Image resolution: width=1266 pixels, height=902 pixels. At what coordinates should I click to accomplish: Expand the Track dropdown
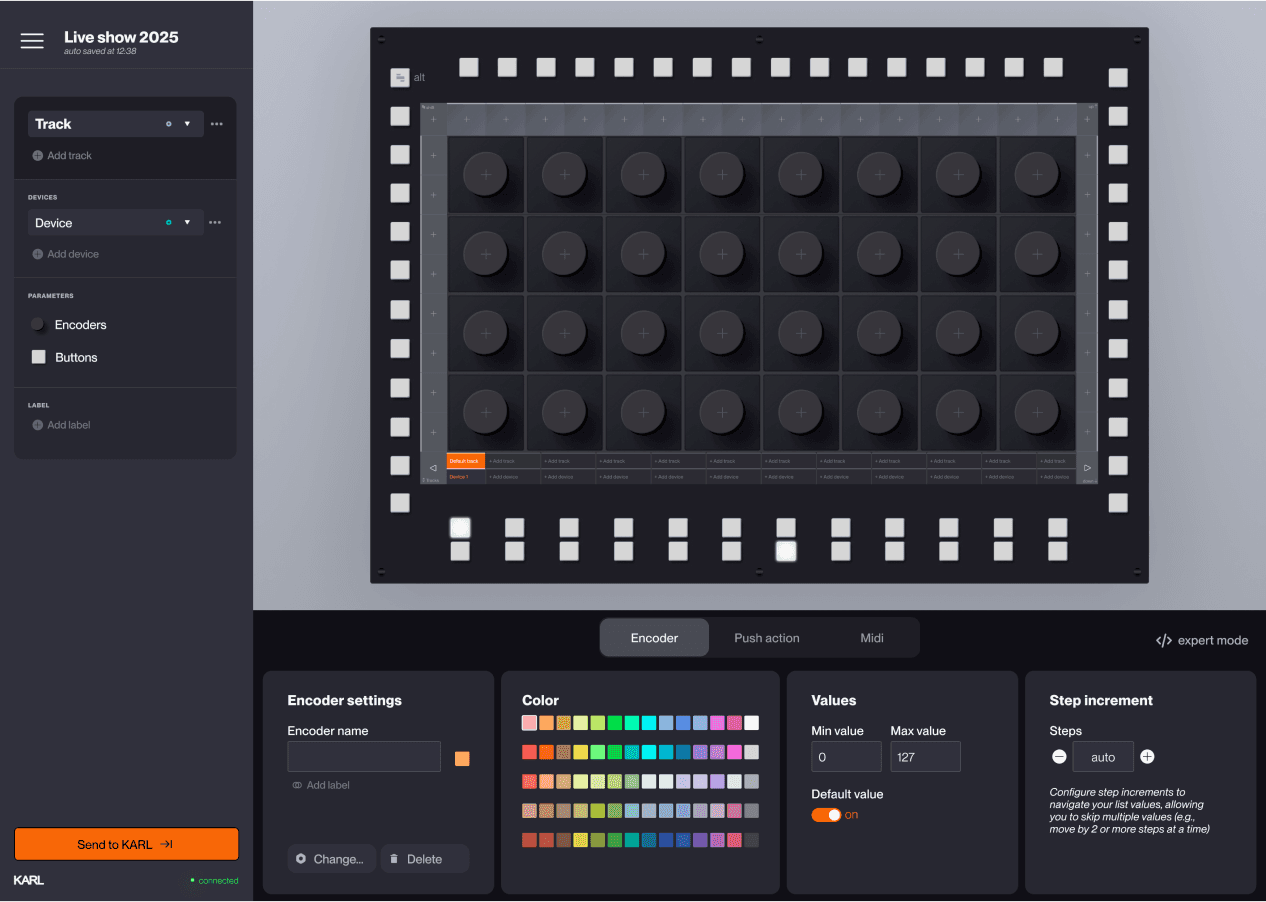(x=186, y=123)
